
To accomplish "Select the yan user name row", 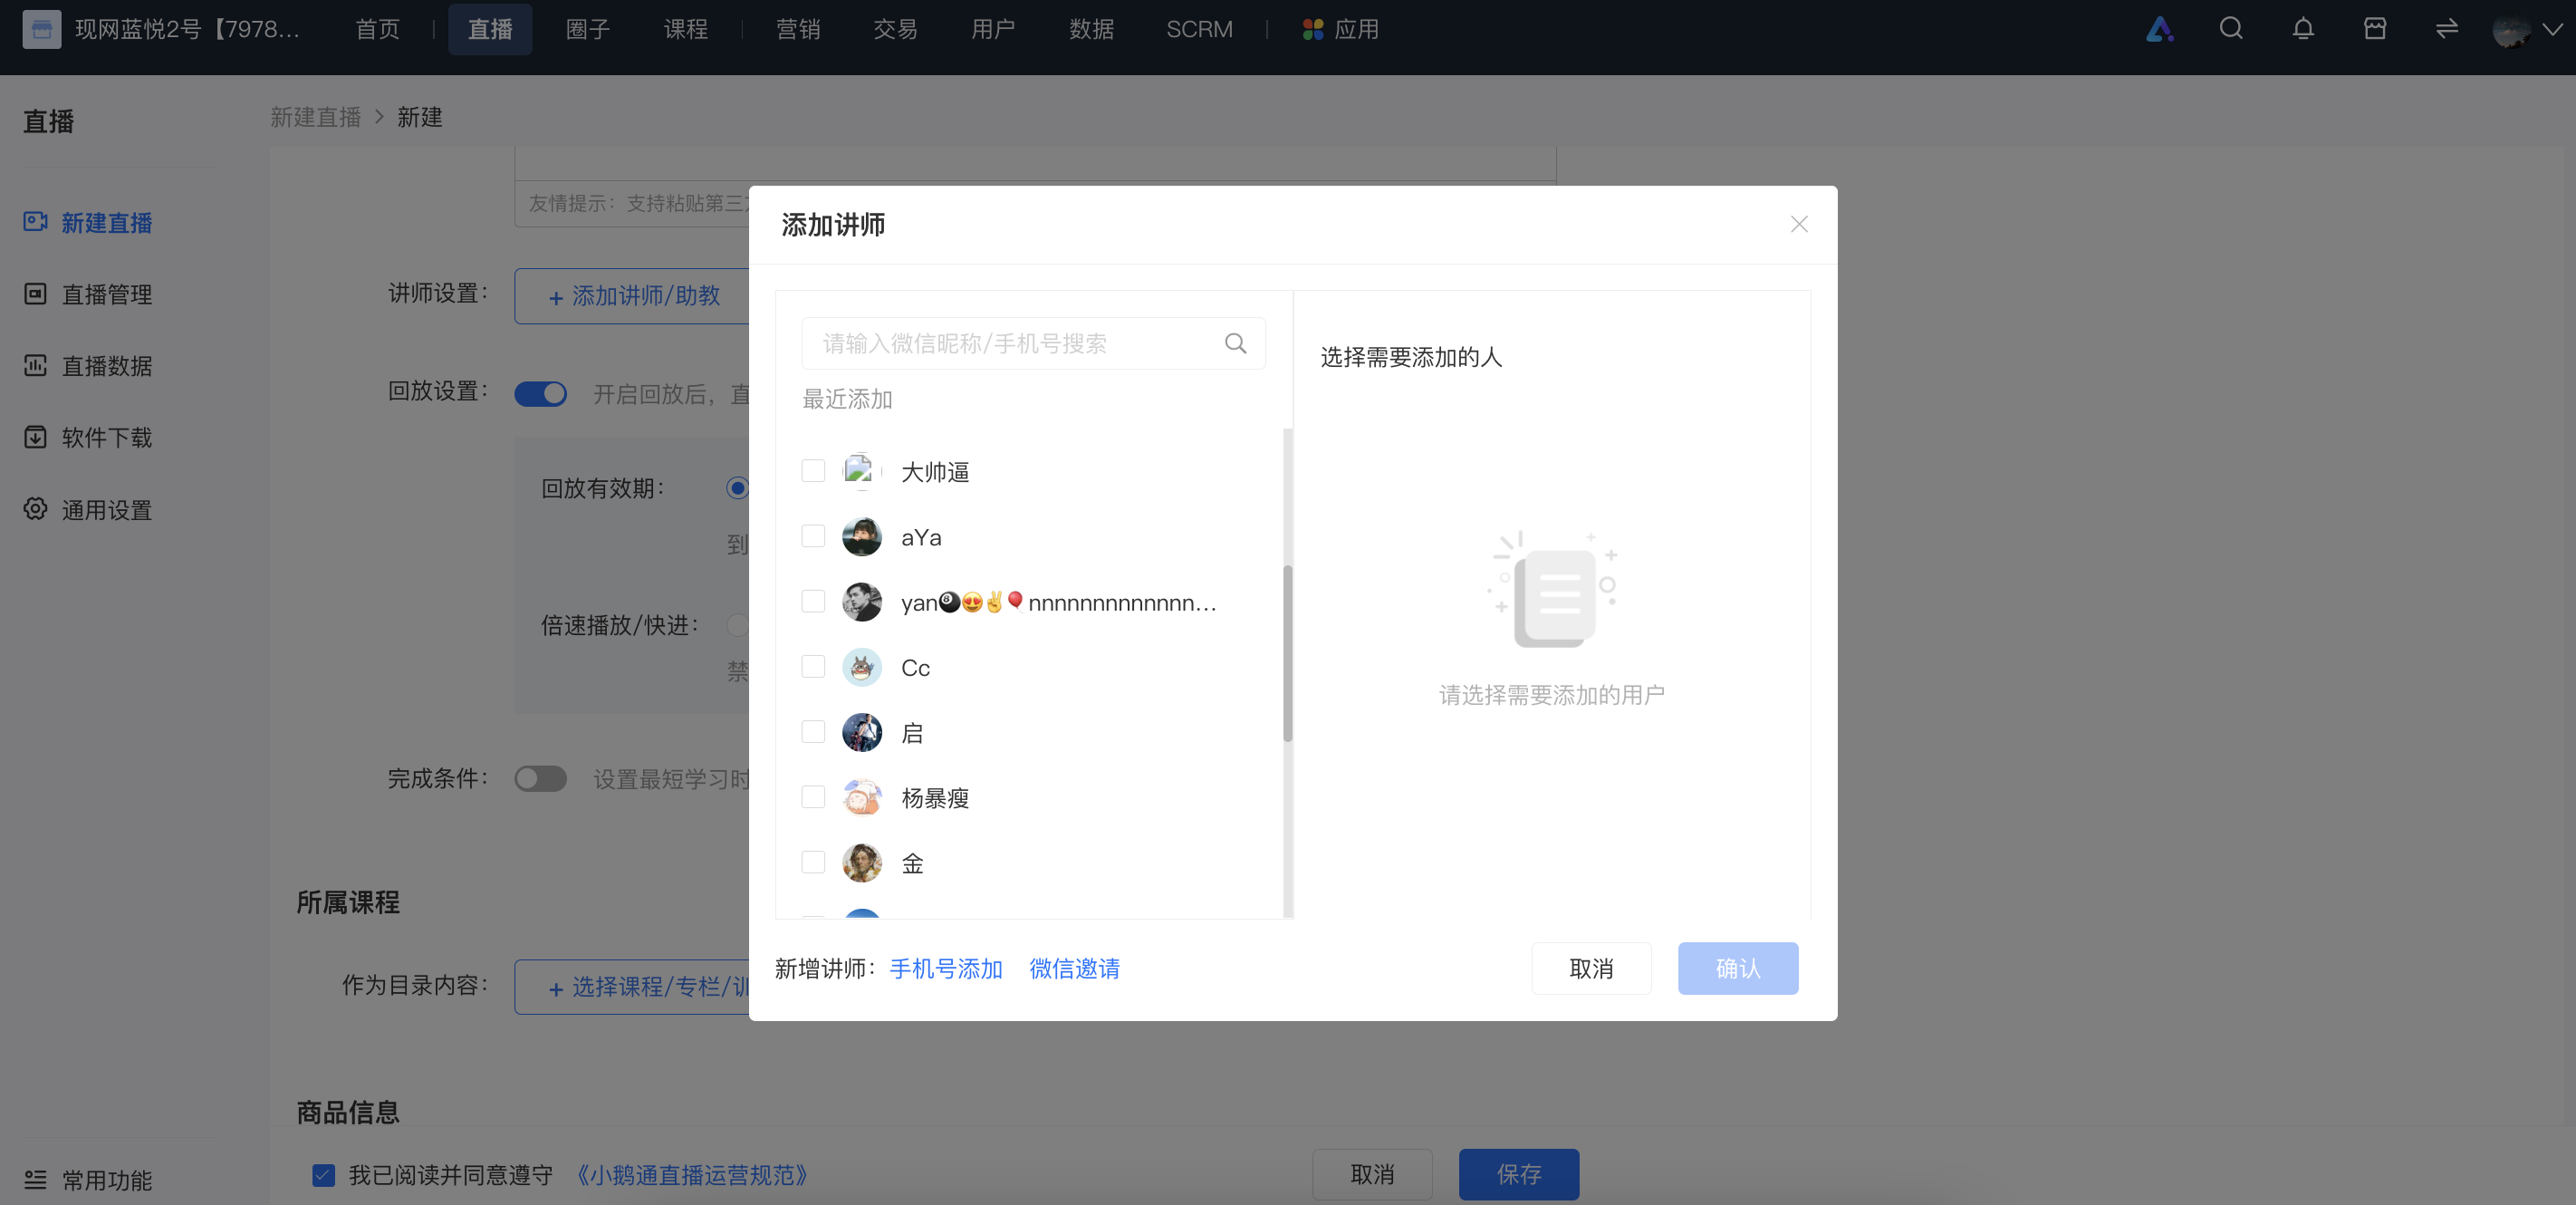I will pos(1059,602).
